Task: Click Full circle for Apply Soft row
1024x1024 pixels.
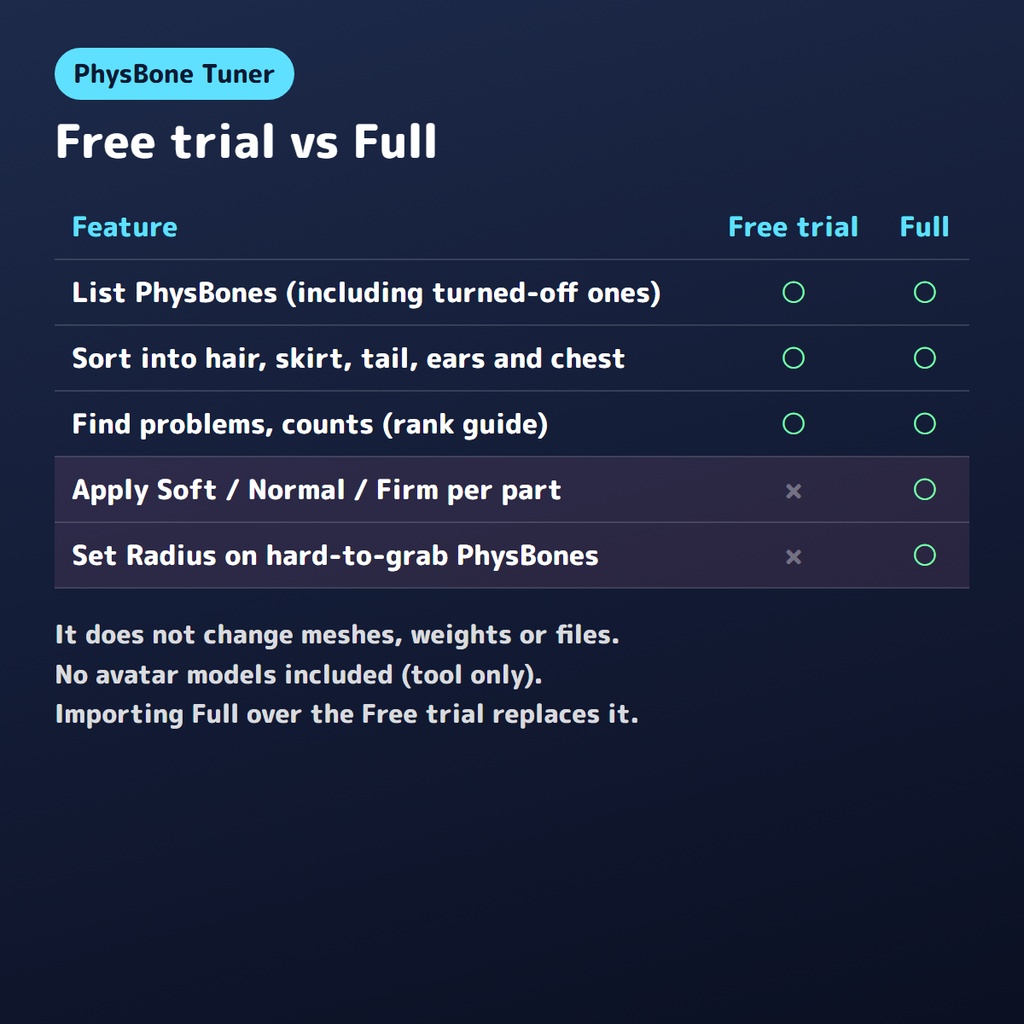Action: (925, 489)
